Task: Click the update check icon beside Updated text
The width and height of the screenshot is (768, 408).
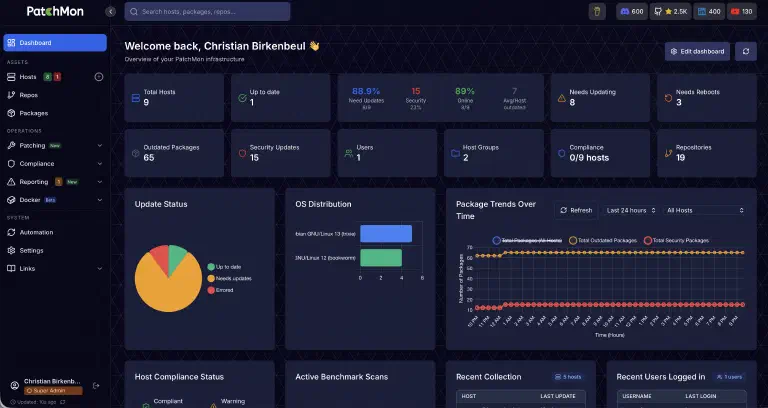Action: coord(63,402)
